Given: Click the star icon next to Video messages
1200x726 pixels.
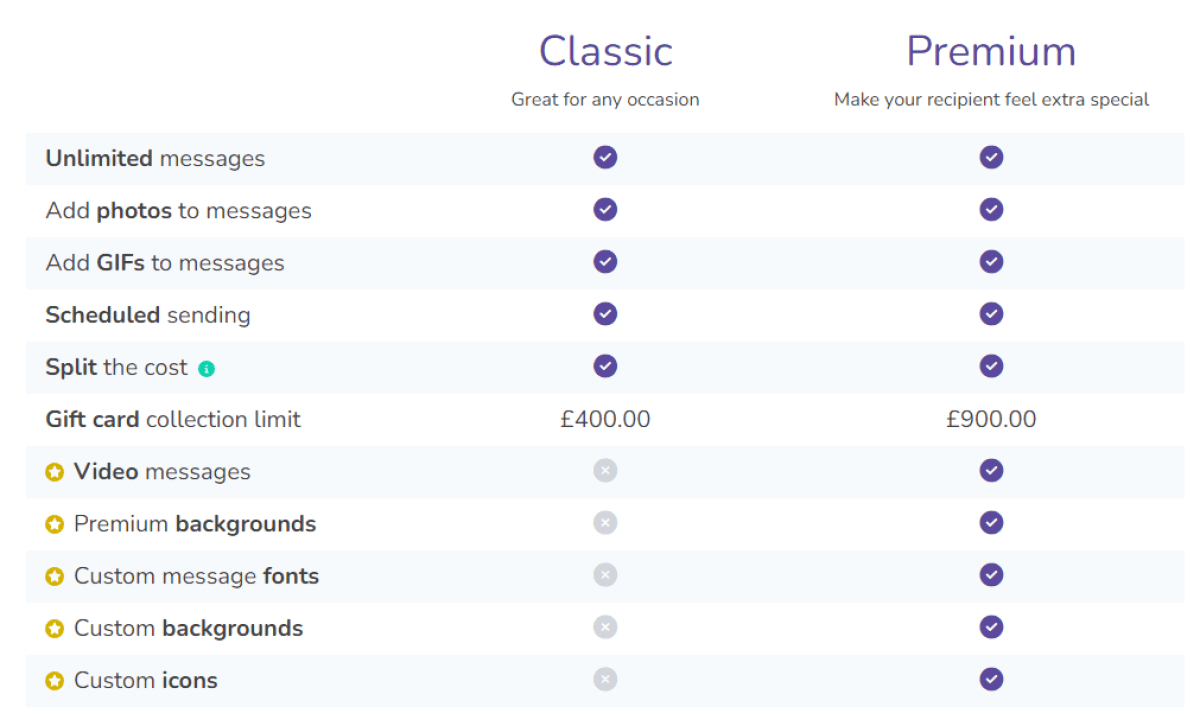Looking at the screenshot, I should 55,471.
